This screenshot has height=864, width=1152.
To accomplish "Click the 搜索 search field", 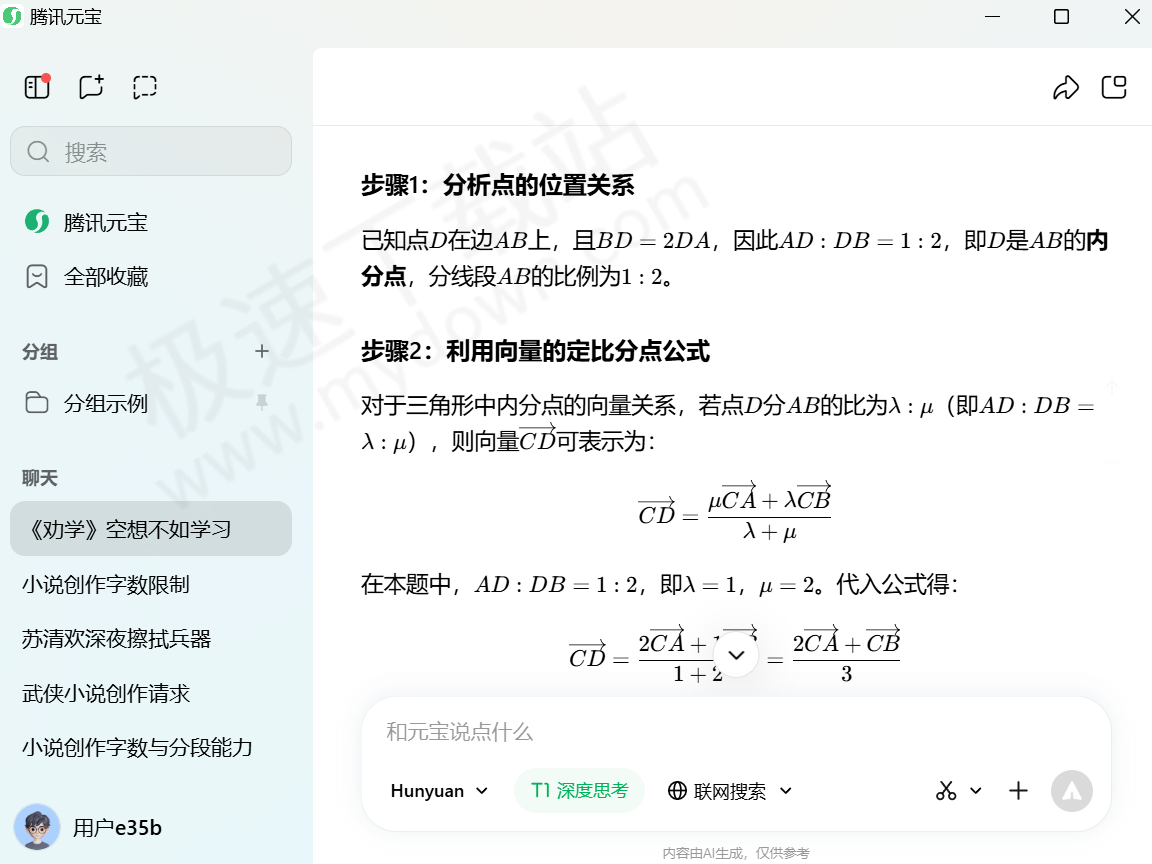I will (x=151, y=151).
